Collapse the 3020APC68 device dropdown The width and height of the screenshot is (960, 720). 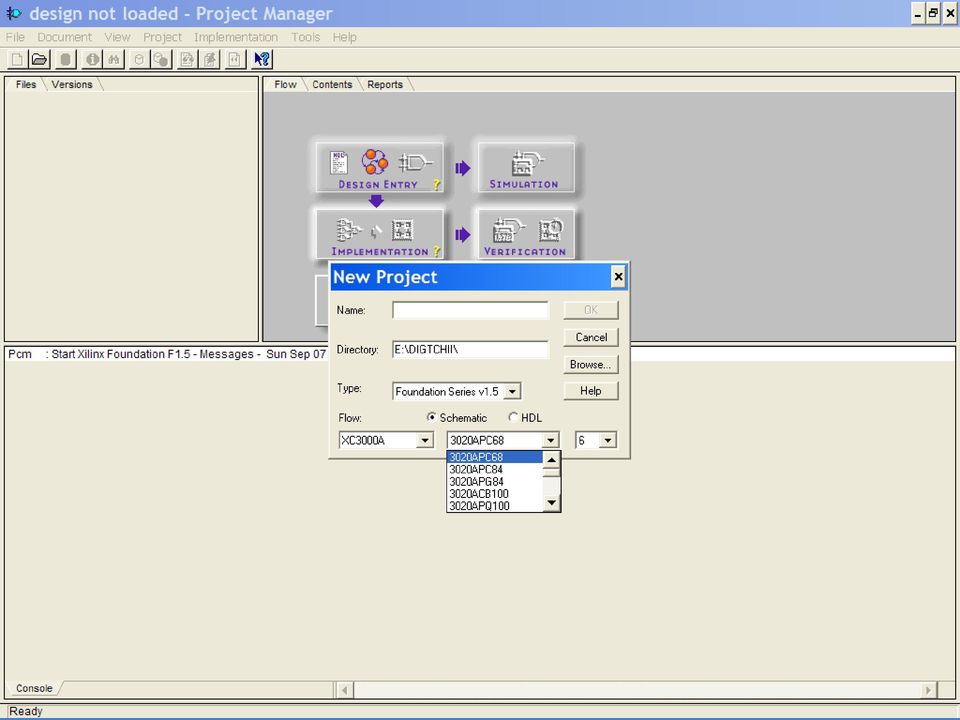click(550, 440)
